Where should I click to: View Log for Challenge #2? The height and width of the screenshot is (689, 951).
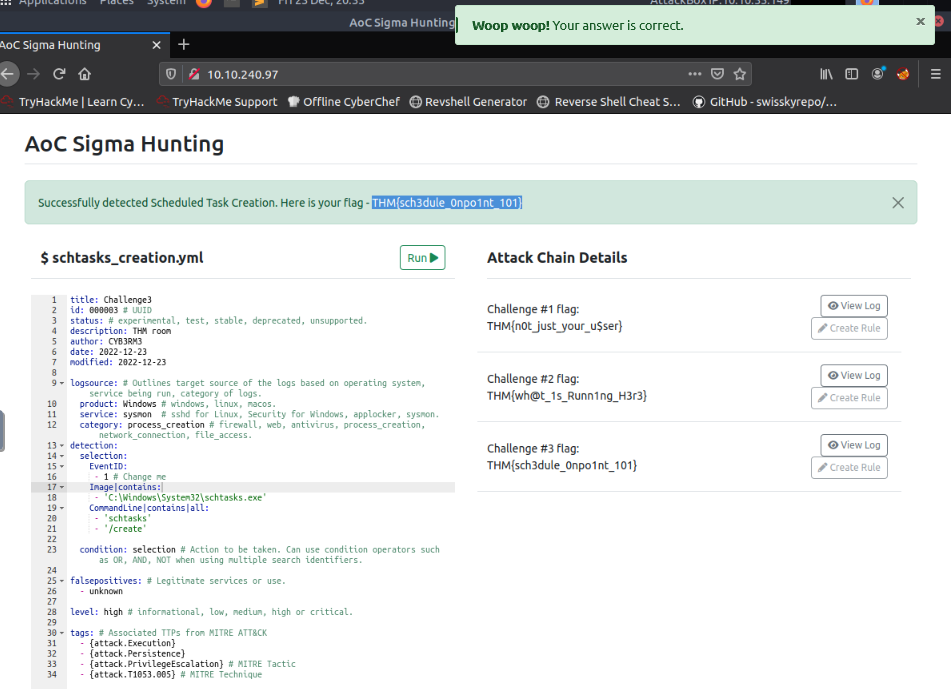[x=854, y=375]
